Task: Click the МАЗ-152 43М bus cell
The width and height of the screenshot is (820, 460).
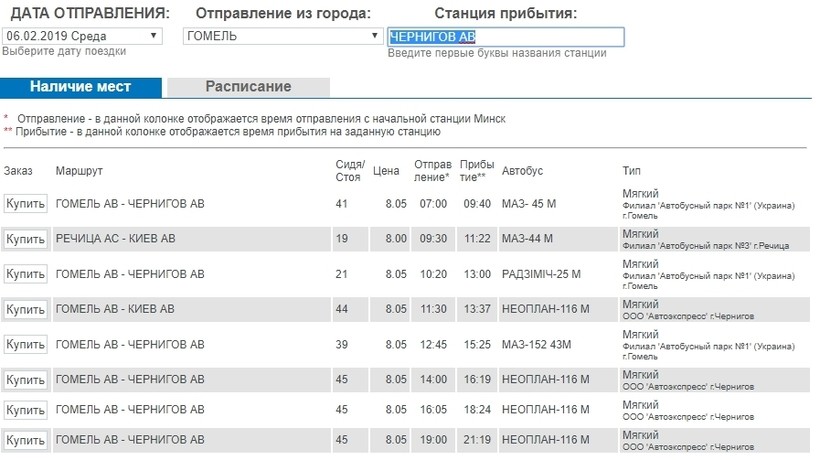Action: point(537,344)
